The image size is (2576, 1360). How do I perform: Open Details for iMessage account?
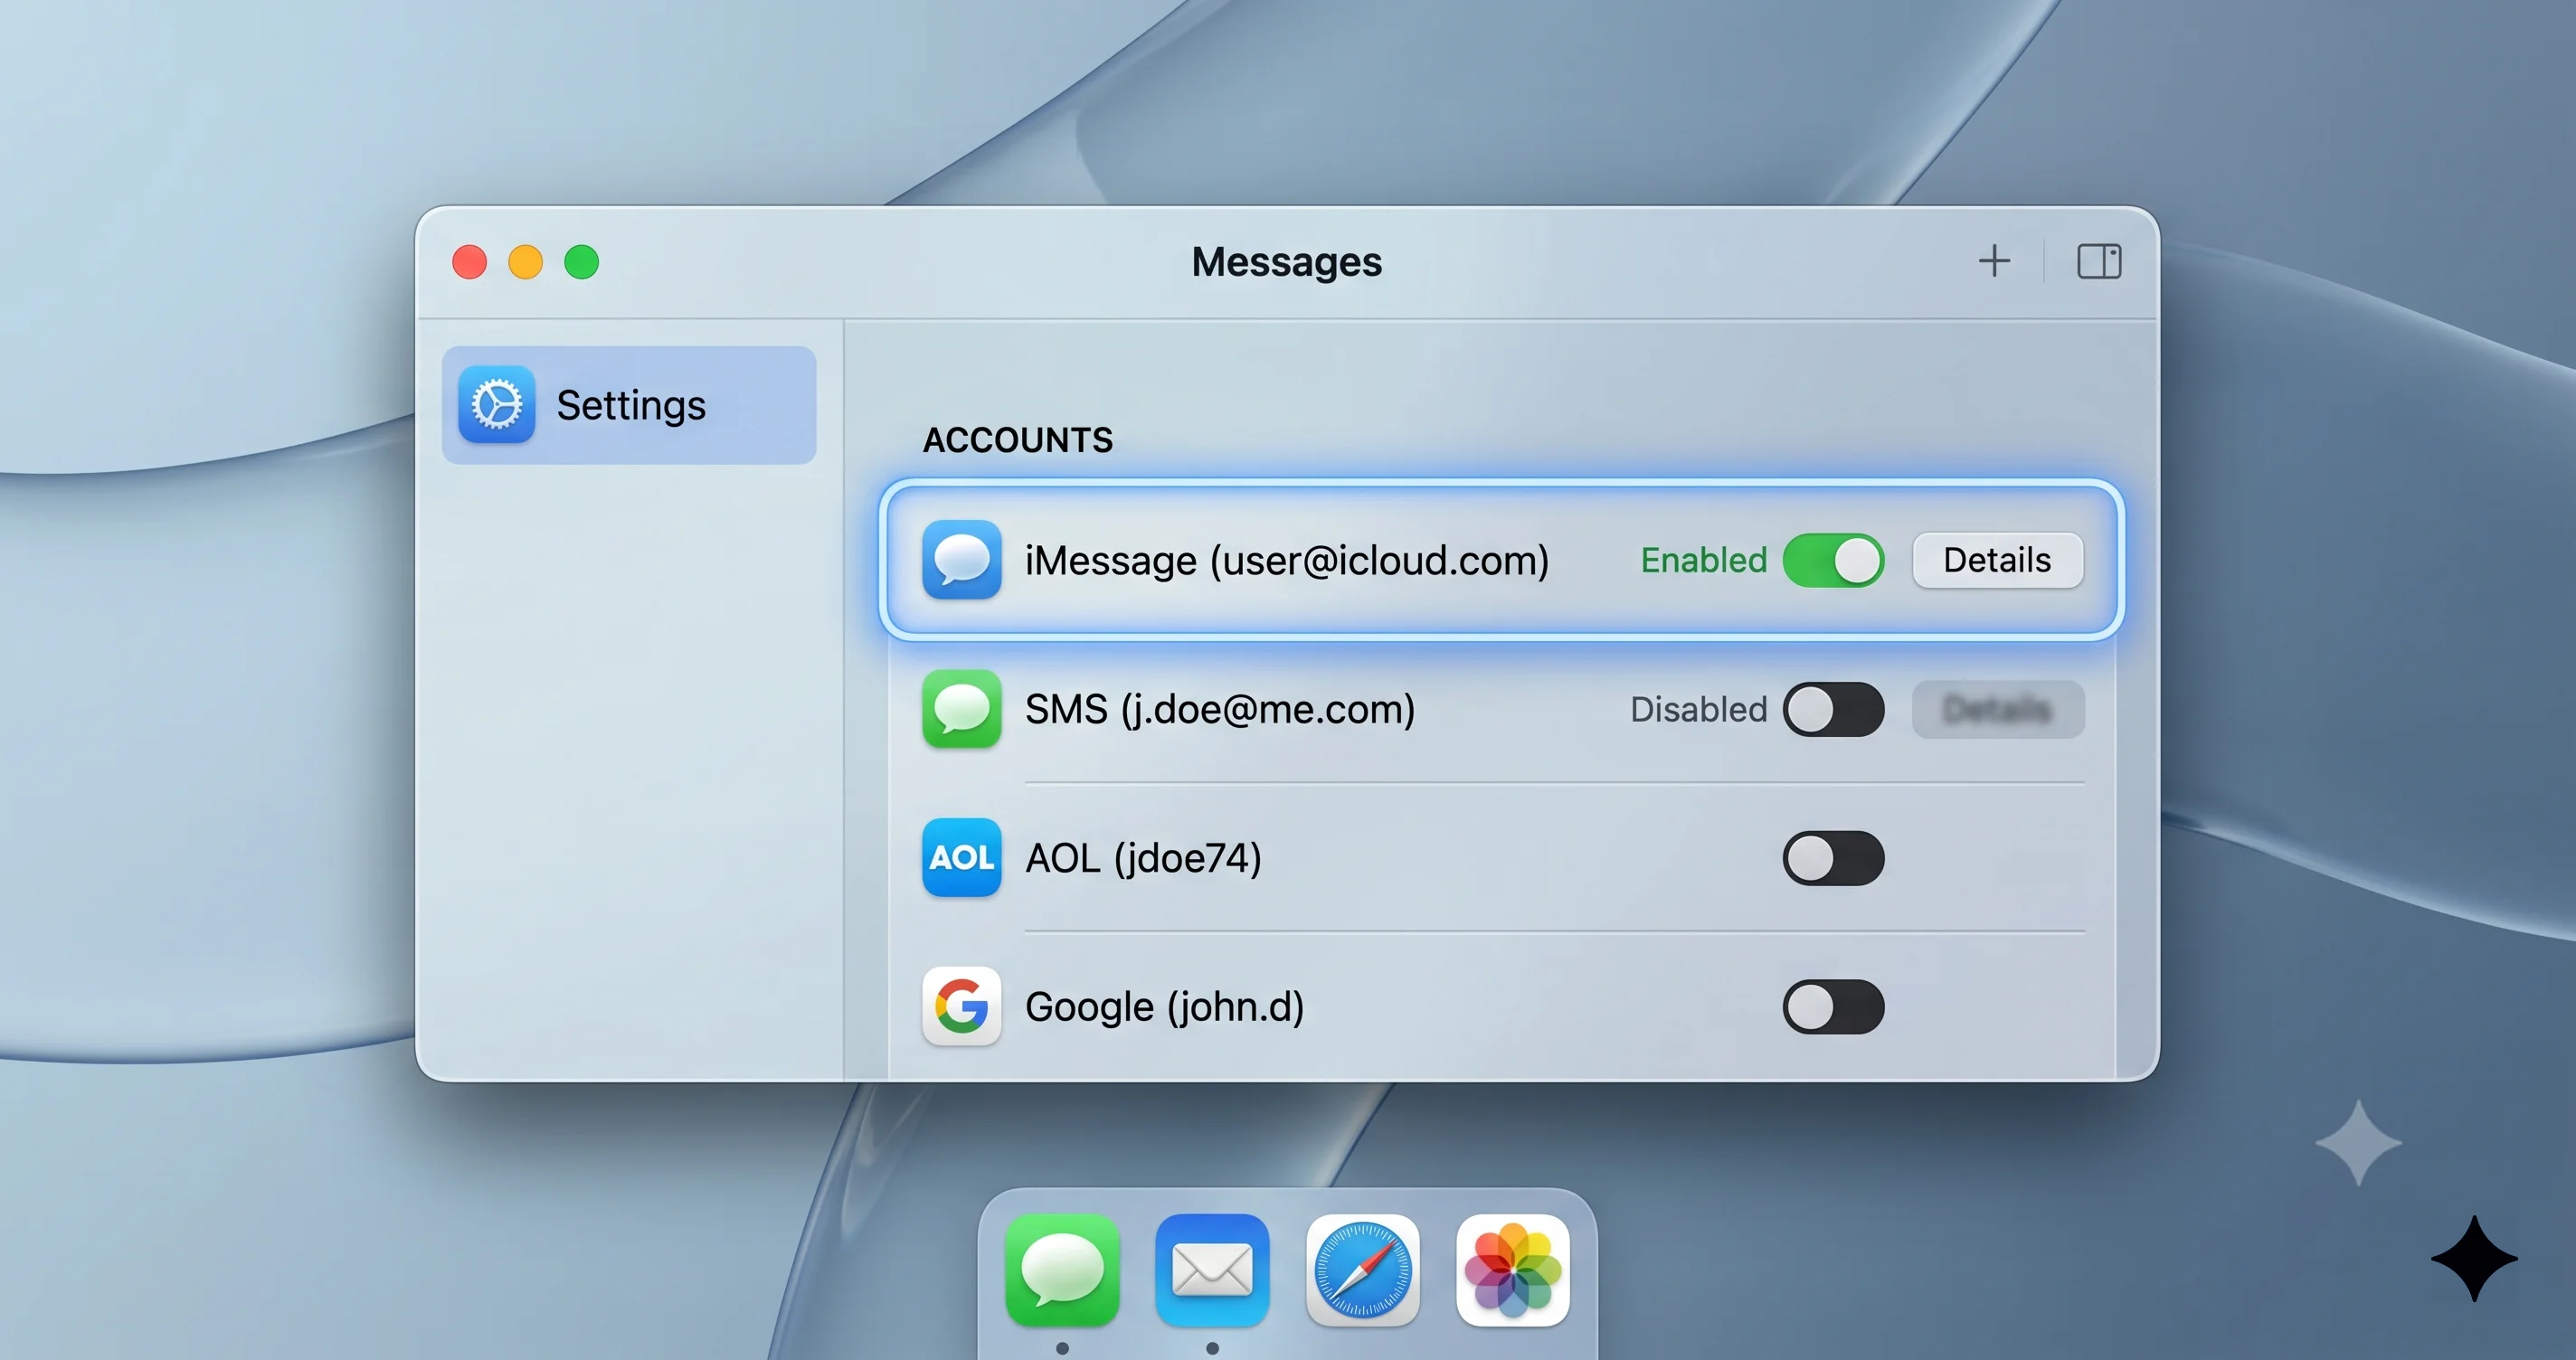click(1998, 560)
